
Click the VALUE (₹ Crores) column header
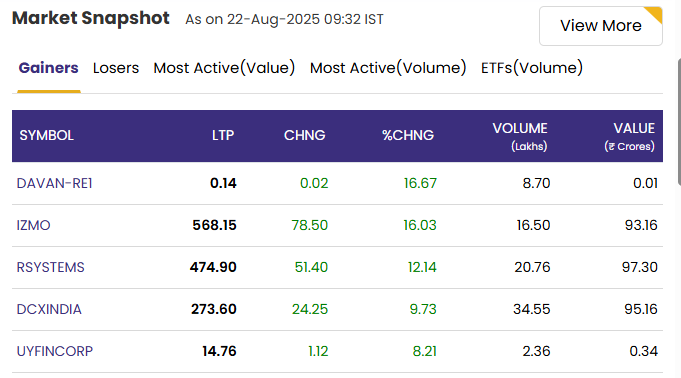click(x=629, y=136)
